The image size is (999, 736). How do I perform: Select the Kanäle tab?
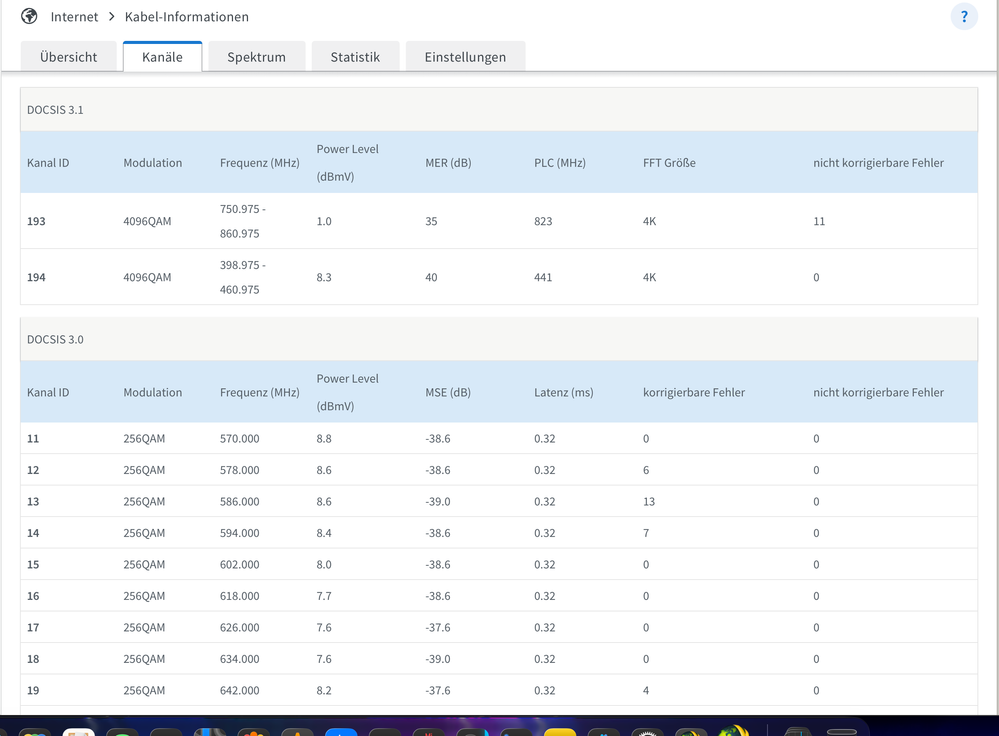click(x=162, y=57)
